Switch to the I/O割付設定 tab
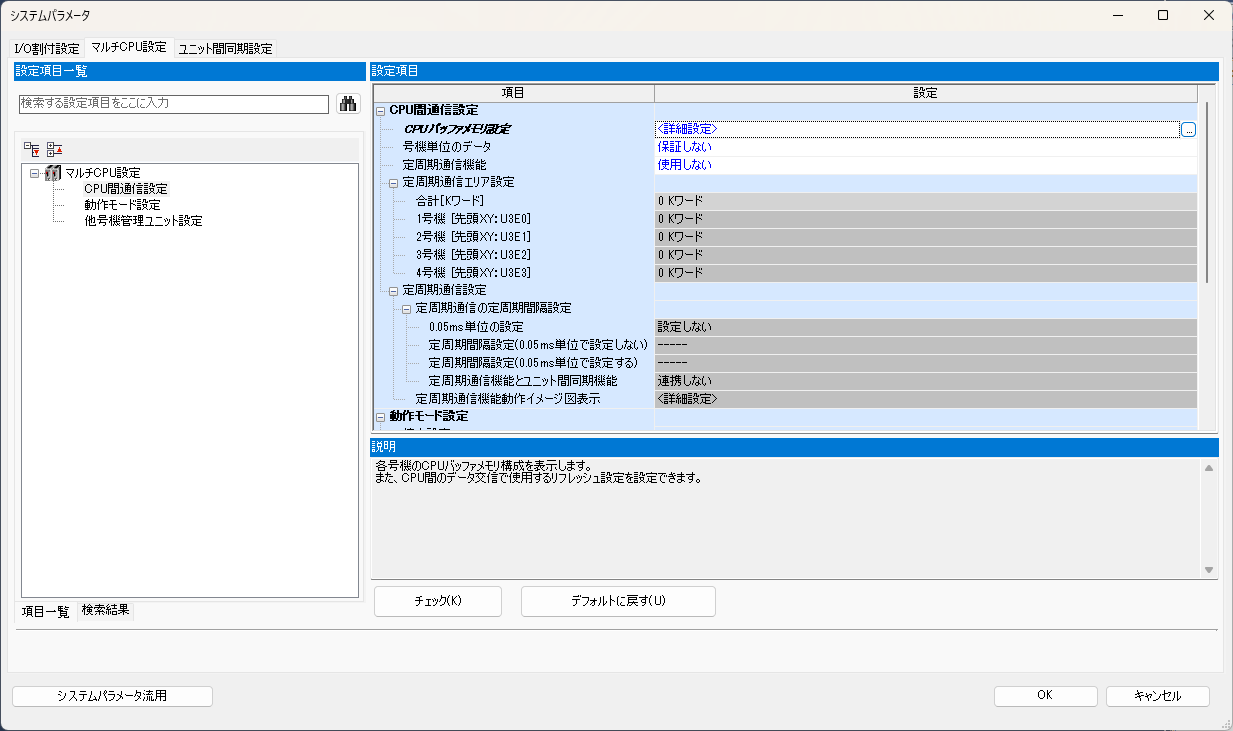This screenshot has height=731, width=1233. [x=45, y=46]
